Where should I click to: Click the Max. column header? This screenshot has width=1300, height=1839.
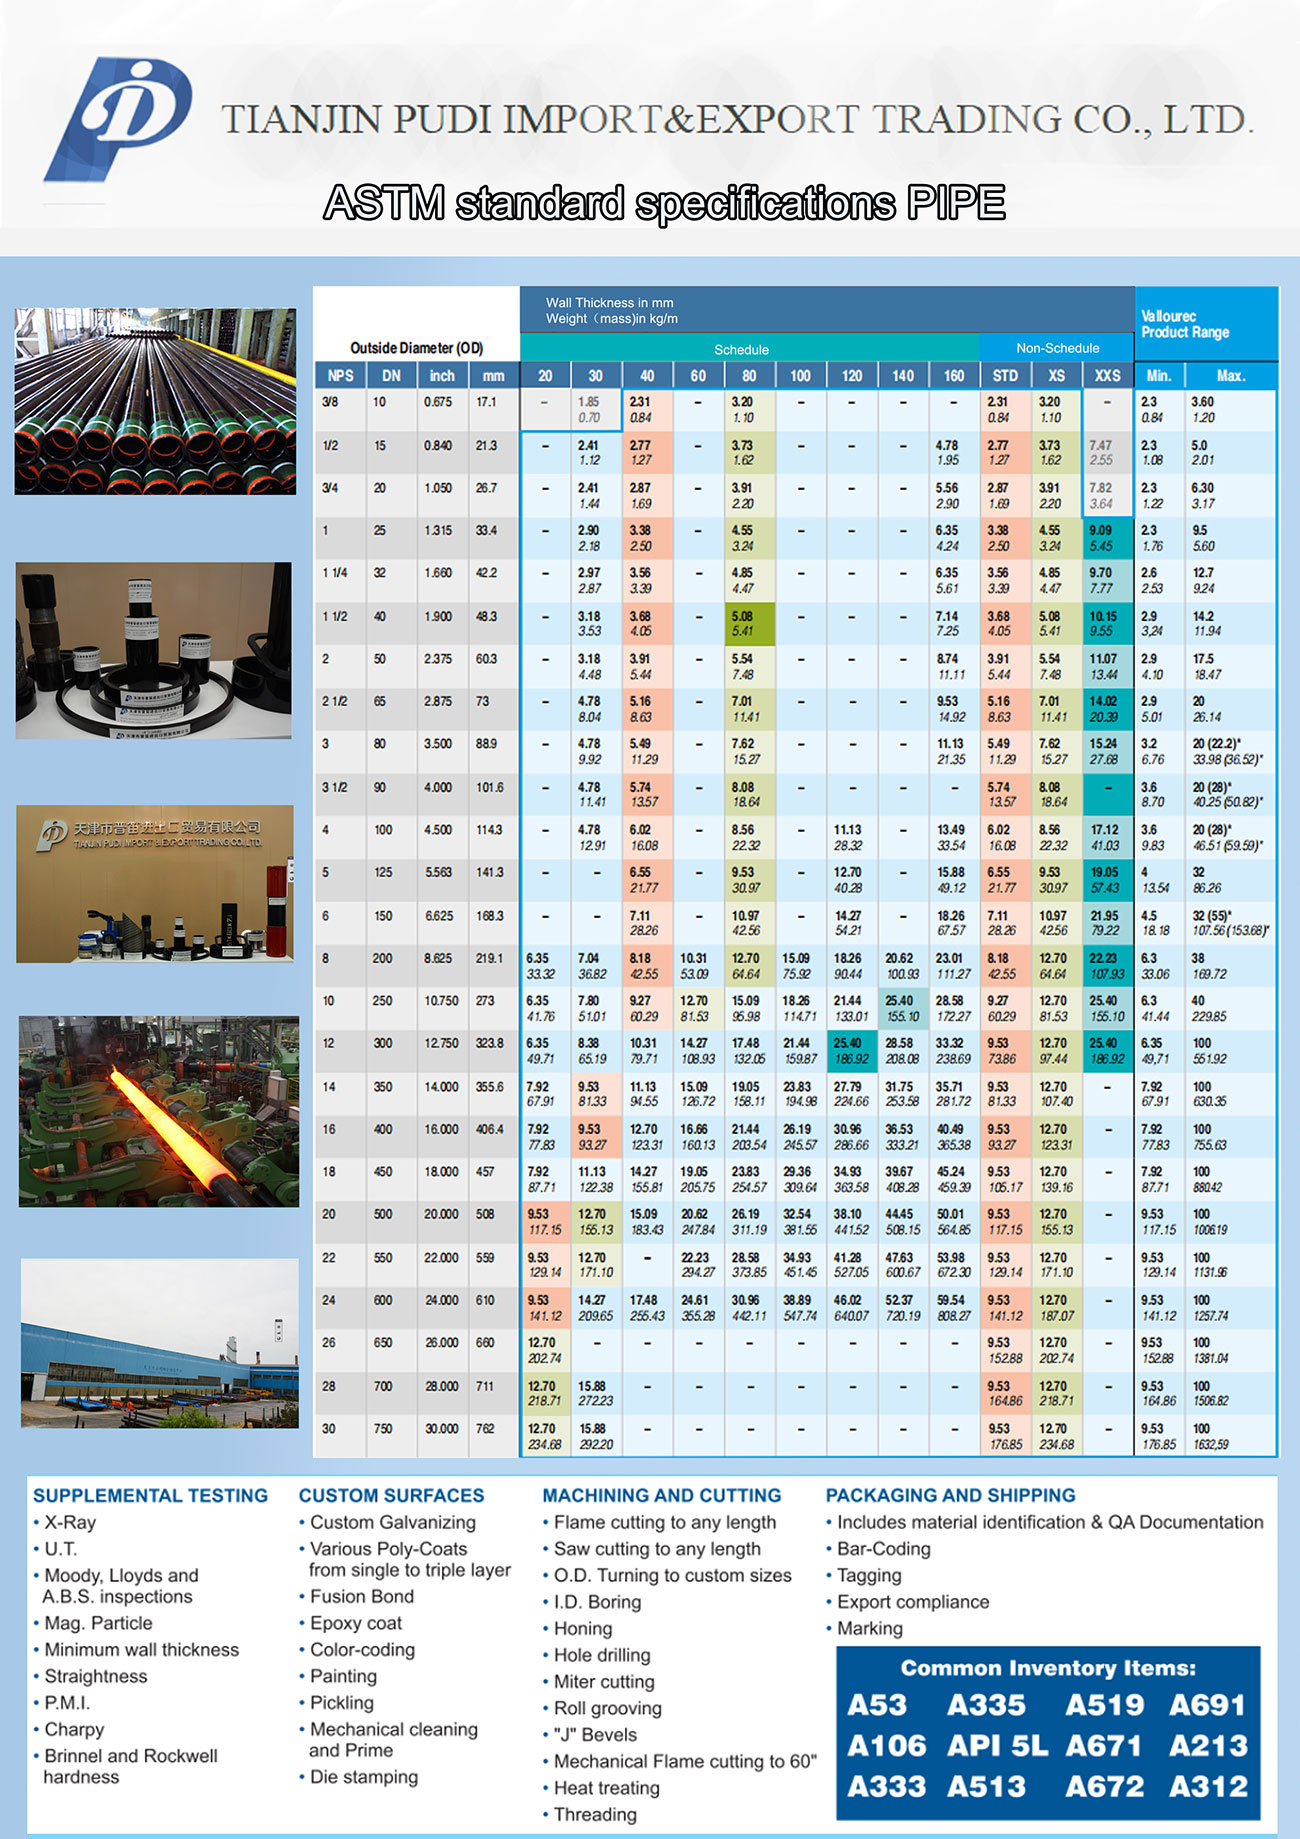[1231, 376]
